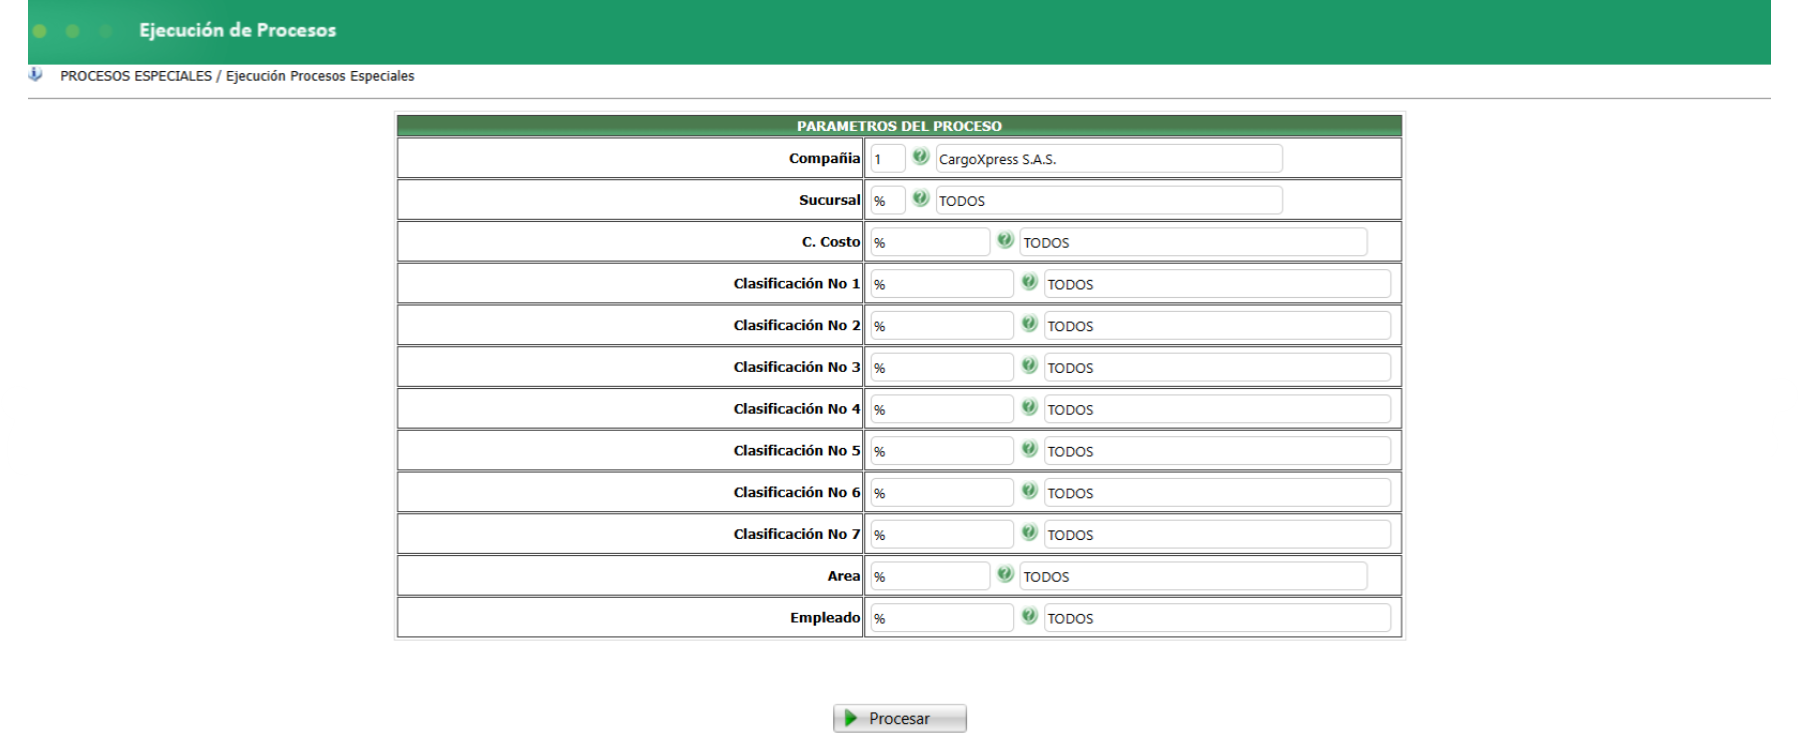Open the Compañía lookup help icon
Image resolution: width=1798 pixels, height=751 pixels.
coord(920,157)
